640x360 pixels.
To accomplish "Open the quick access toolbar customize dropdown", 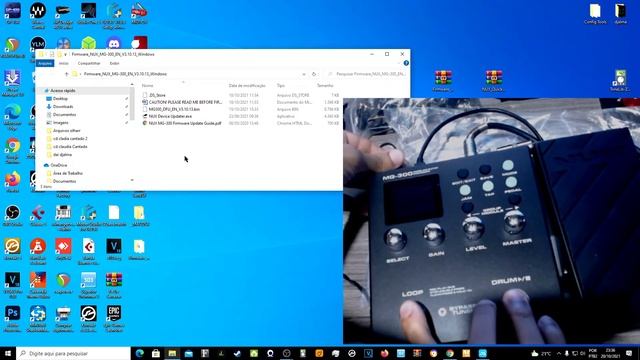I will tap(65, 54).
